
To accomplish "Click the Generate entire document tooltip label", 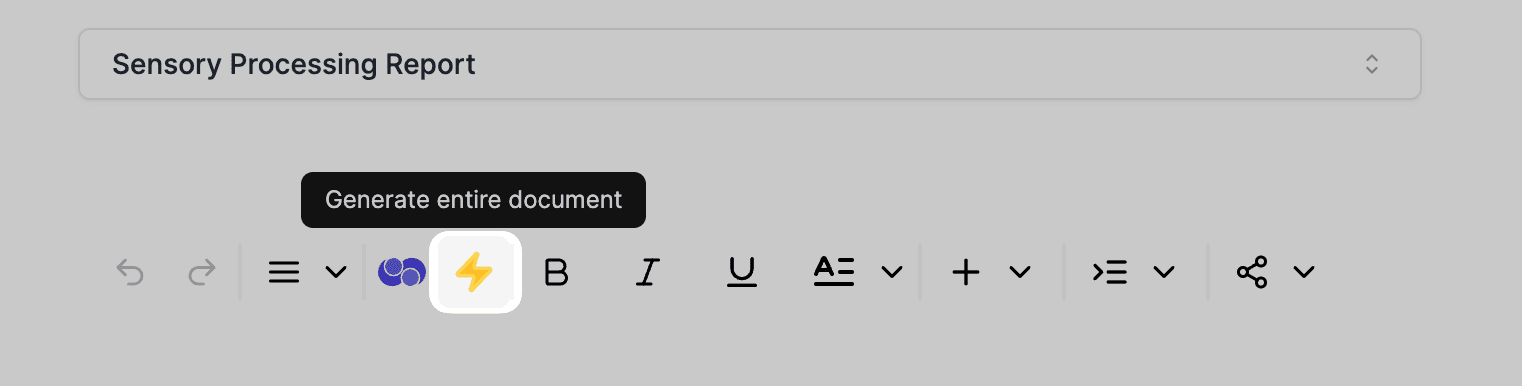I will (x=474, y=200).
